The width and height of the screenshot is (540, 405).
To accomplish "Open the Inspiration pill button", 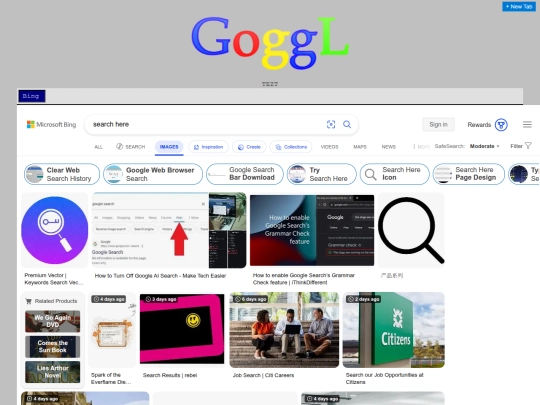I will click(x=208, y=147).
